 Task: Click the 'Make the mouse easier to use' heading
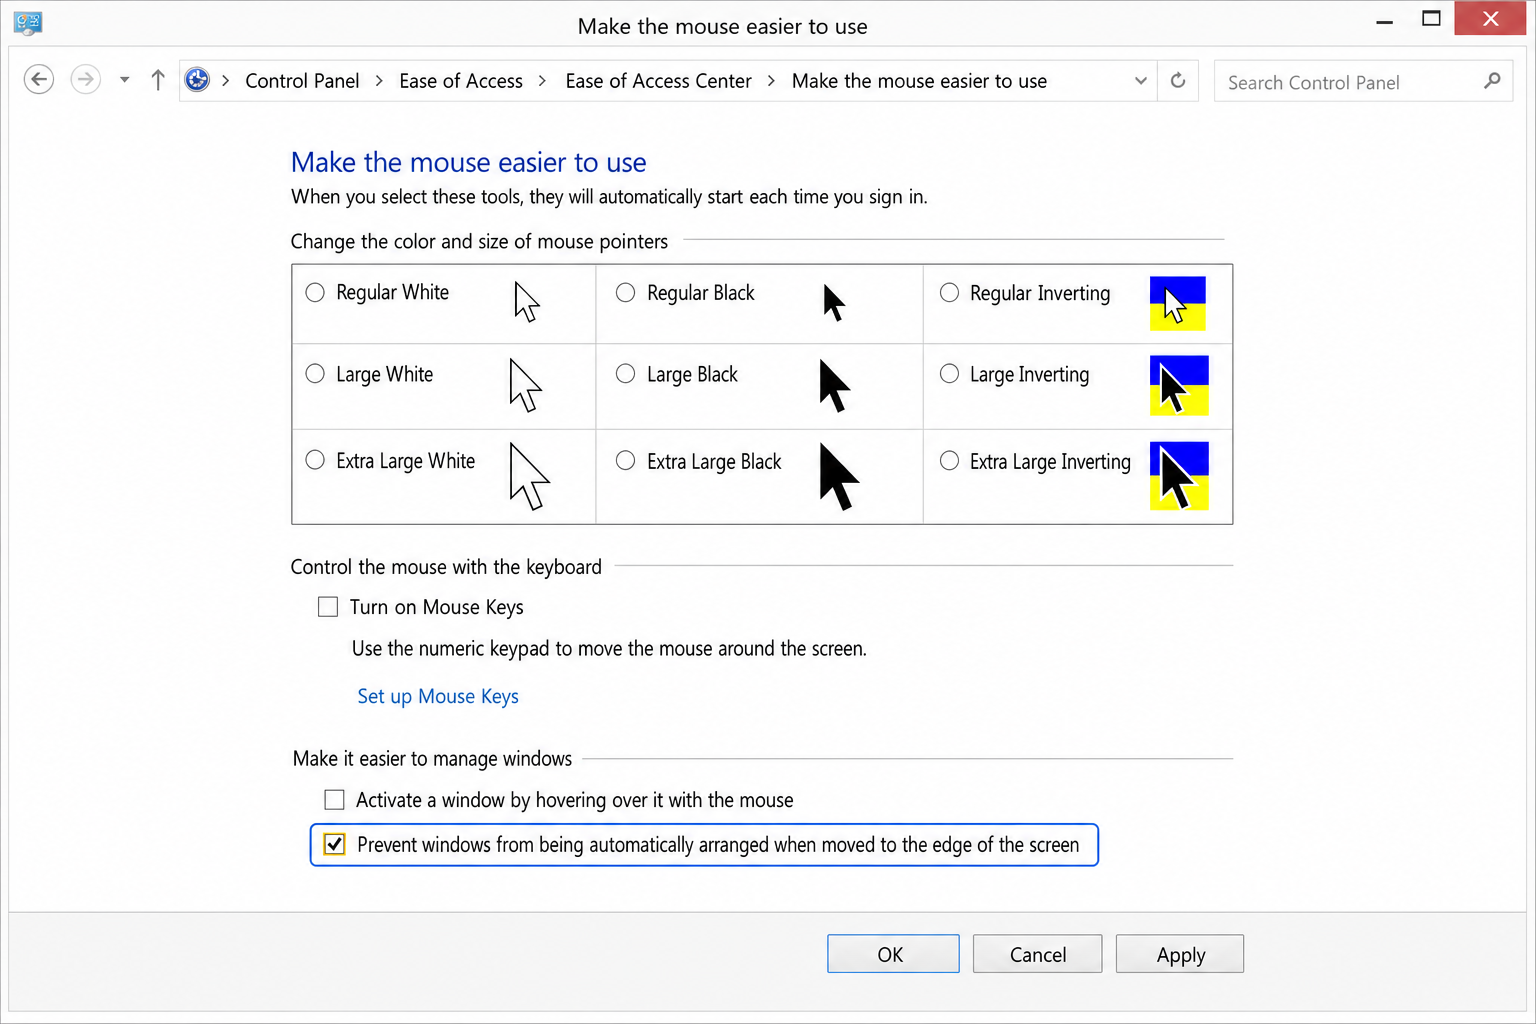tap(468, 162)
